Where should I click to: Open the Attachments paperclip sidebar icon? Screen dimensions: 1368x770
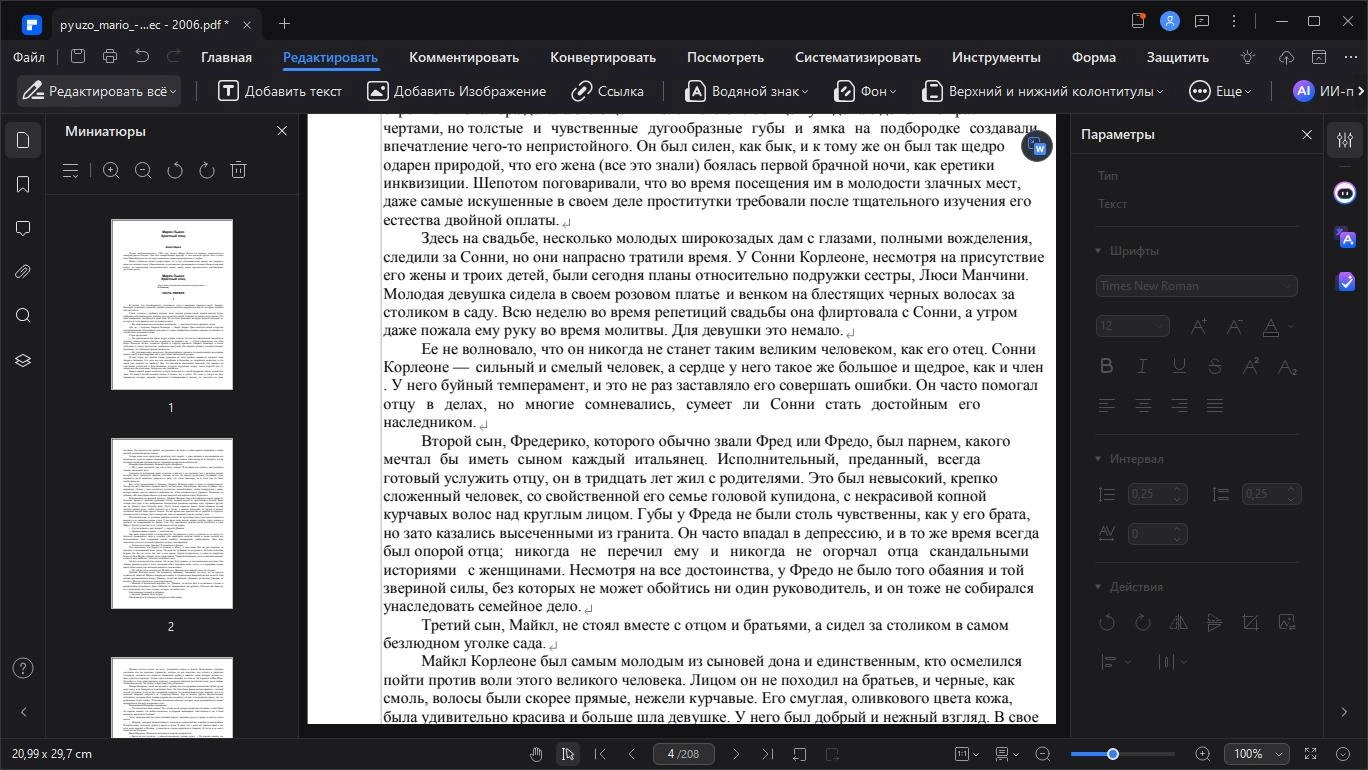point(24,272)
